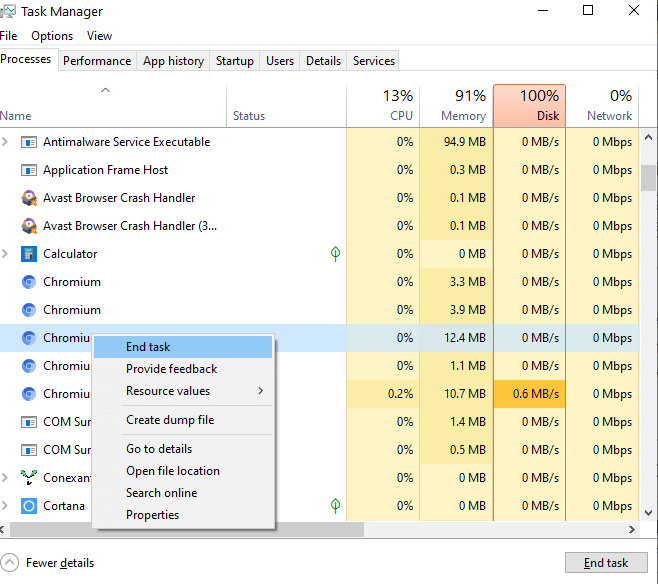Click the Chromium icon with 3.3 MB memory
The width and height of the screenshot is (658, 584).
tap(29, 282)
